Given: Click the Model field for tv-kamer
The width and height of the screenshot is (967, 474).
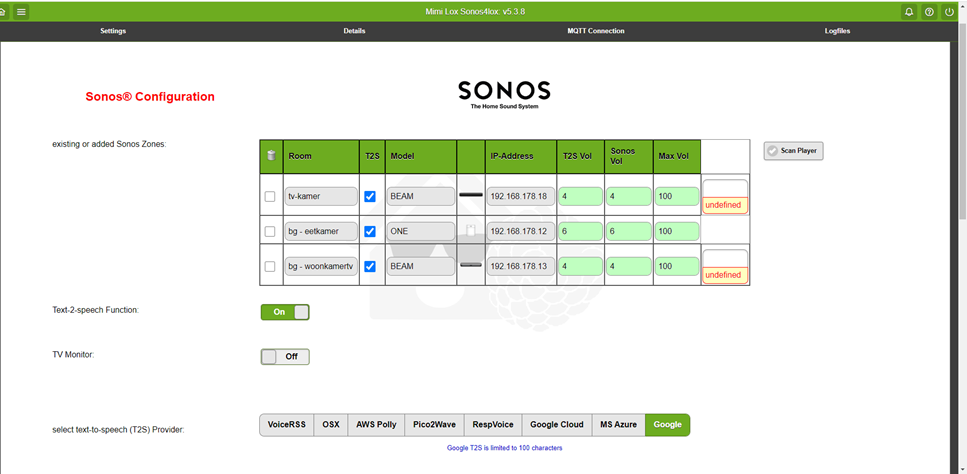Looking at the screenshot, I should pos(421,197).
